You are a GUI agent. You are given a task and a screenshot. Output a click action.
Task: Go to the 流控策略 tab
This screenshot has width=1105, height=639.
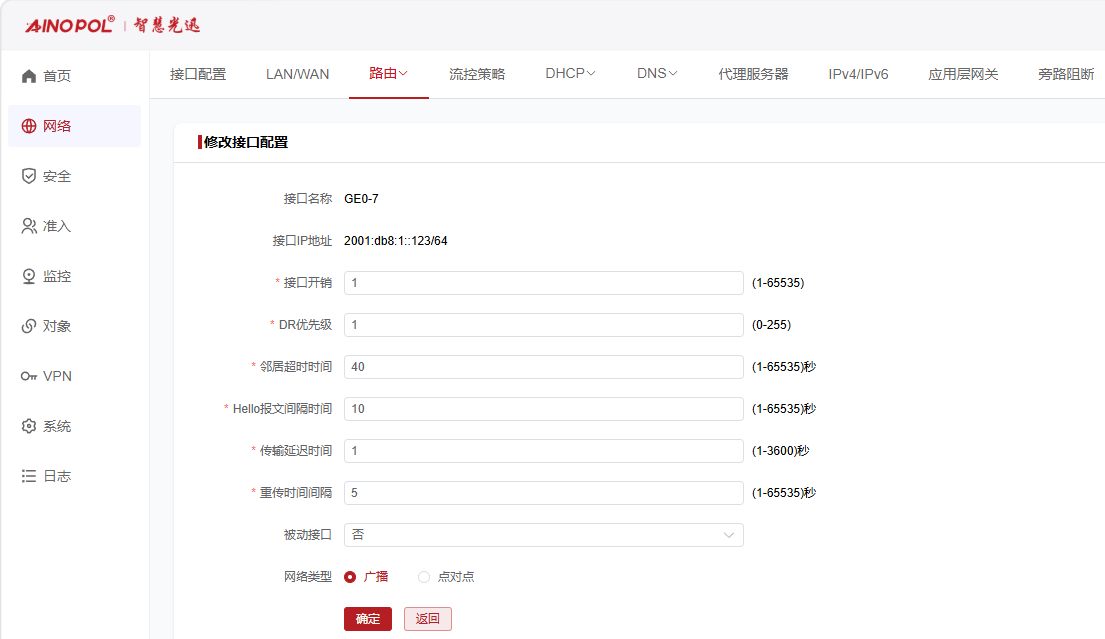point(477,74)
